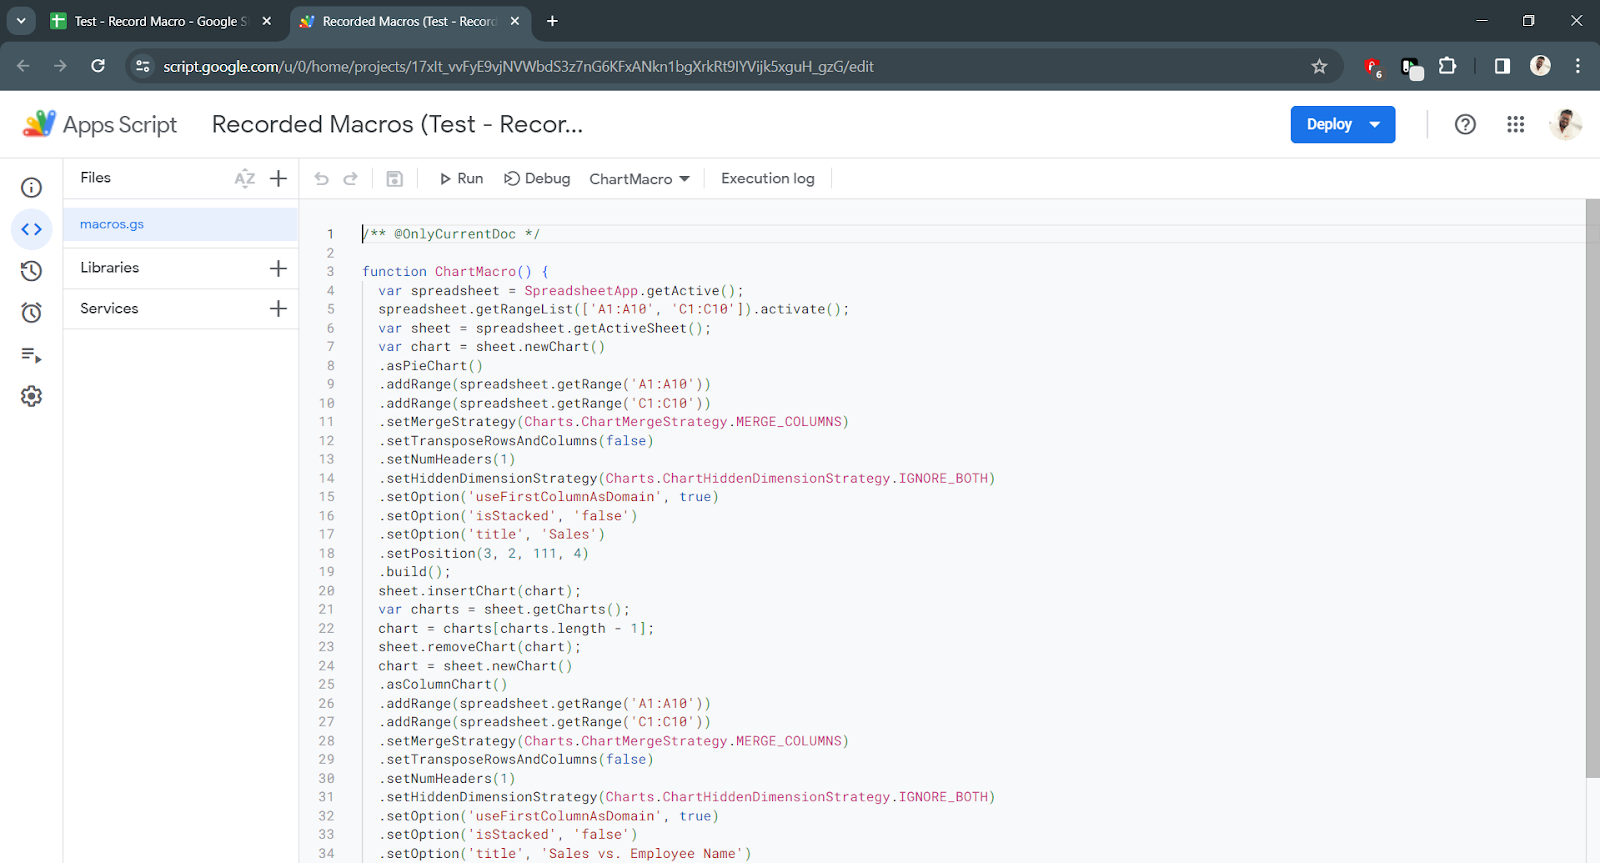Select the Editor code icon in sidebar
The image size is (1600, 863).
tap(31, 229)
